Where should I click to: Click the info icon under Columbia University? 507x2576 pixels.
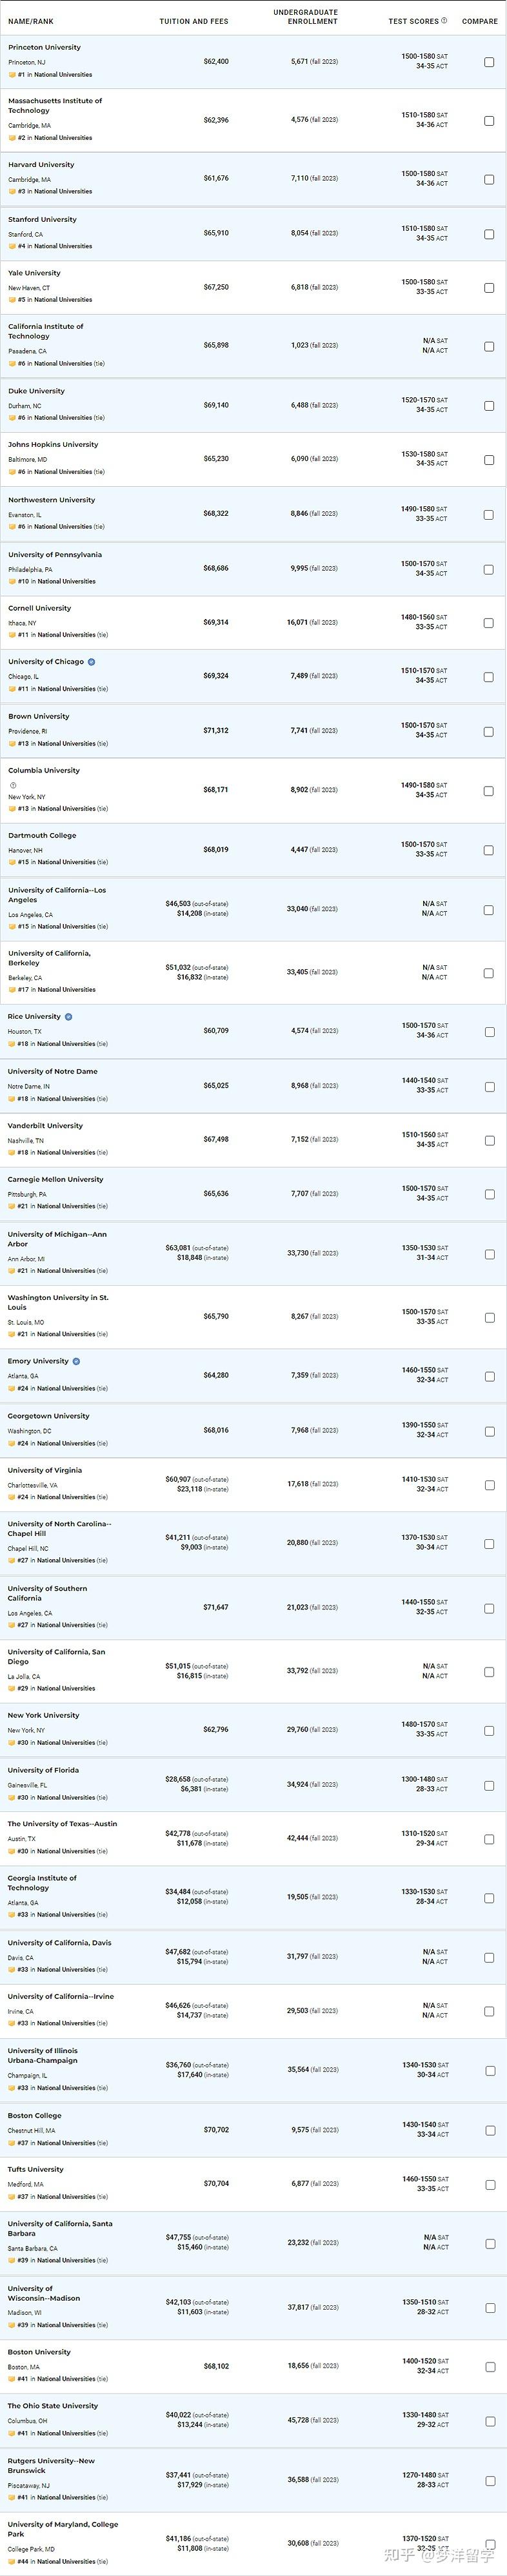tap(13, 785)
